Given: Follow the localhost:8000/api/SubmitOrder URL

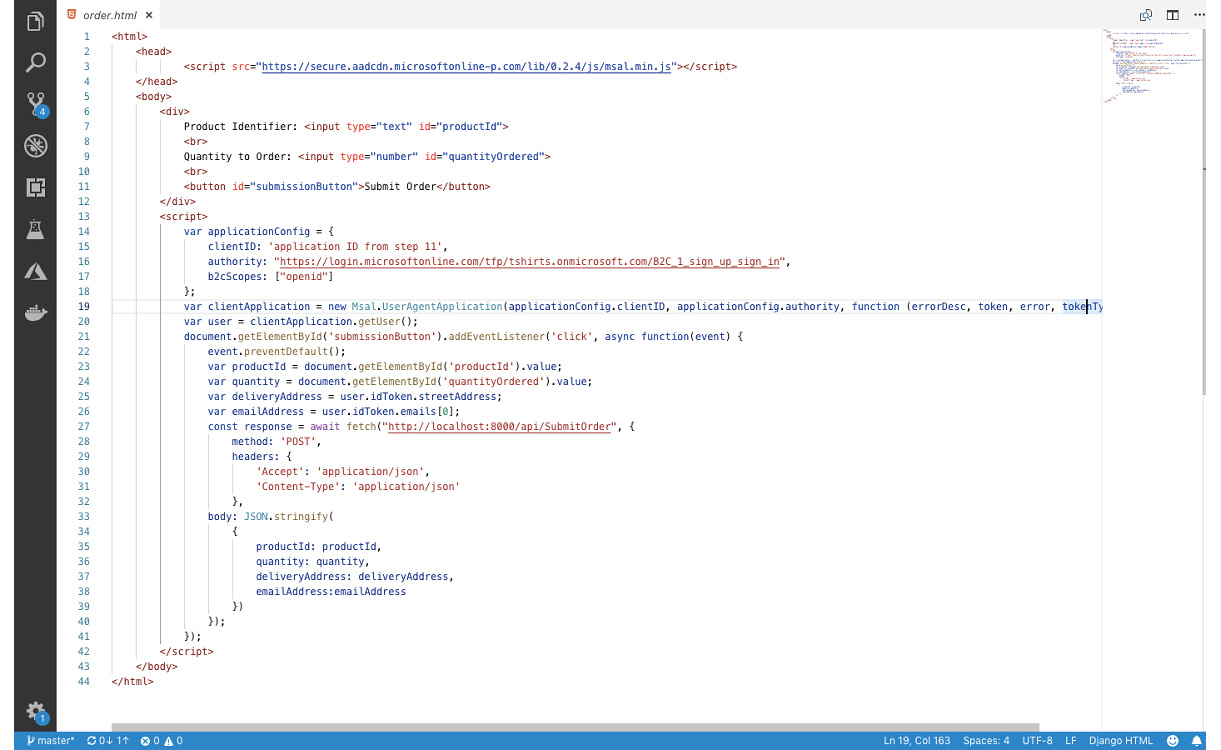Looking at the screenshot, I should 499,426.
